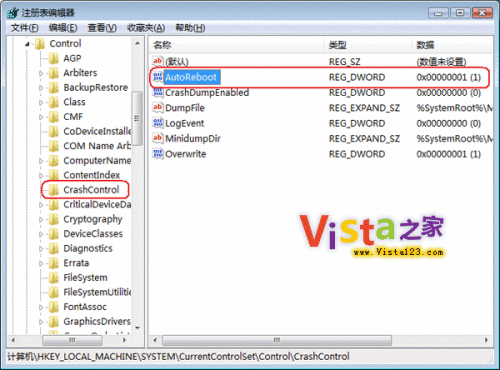Select the AutoReboot value name
Screen dimensions: 500x370
[191, 77]
